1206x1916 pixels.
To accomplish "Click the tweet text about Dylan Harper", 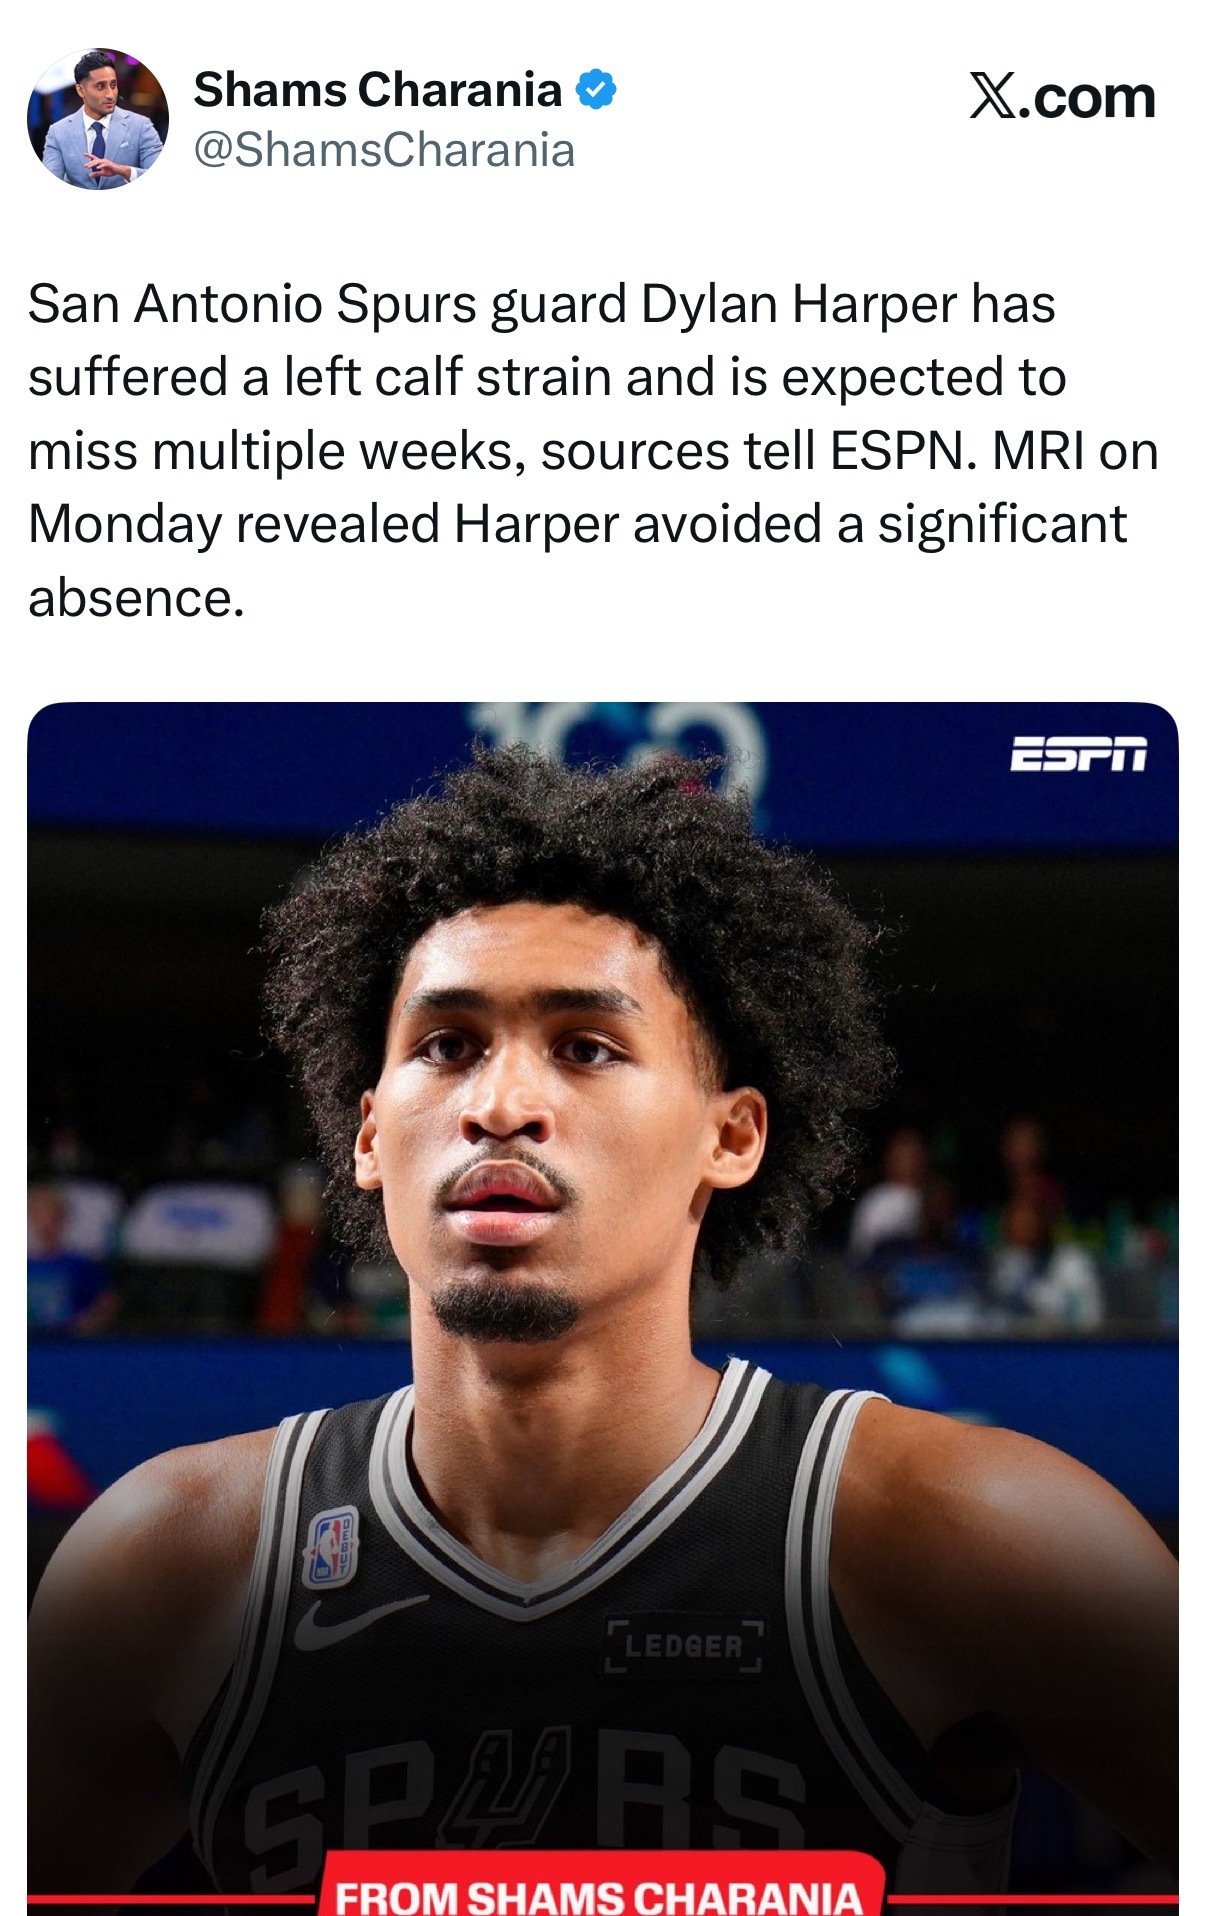I will (x=593, y=450).
